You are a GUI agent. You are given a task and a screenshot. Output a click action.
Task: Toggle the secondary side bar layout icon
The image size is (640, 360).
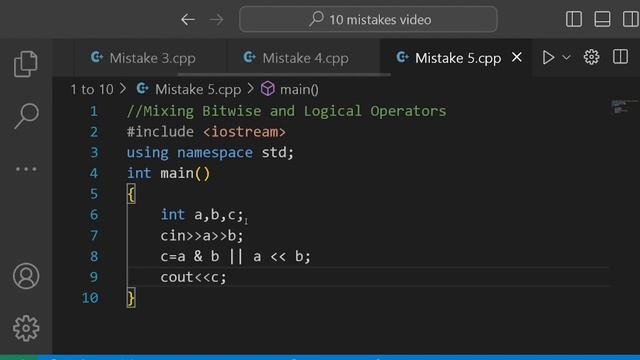631,19
